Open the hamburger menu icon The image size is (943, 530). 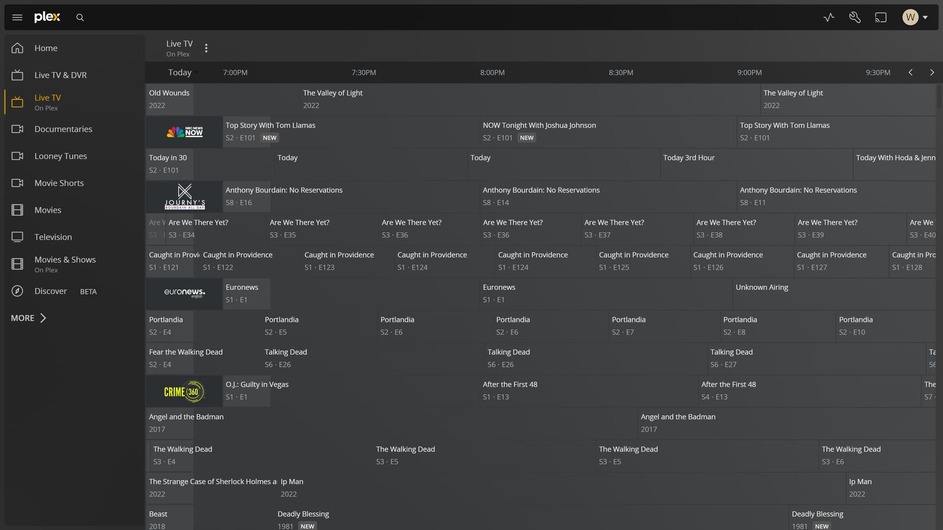point(17,17)
